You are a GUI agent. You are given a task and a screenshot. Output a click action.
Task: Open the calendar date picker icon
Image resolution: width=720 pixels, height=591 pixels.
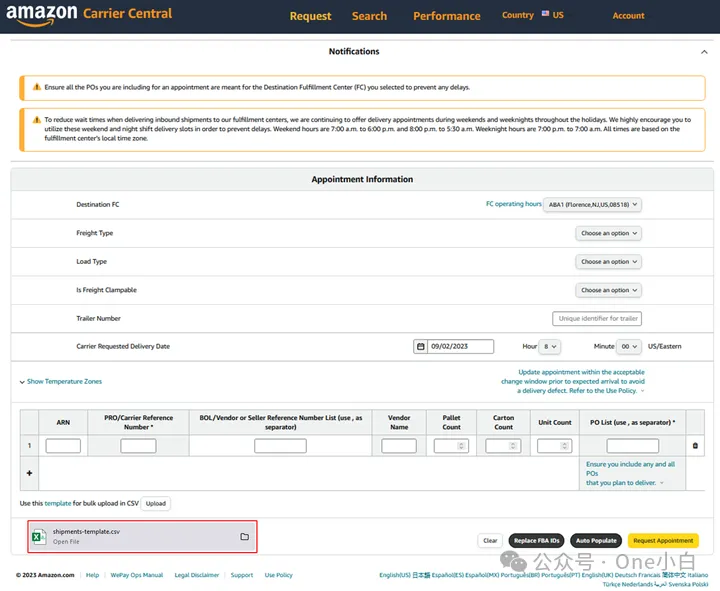click(x=420, y=347)
